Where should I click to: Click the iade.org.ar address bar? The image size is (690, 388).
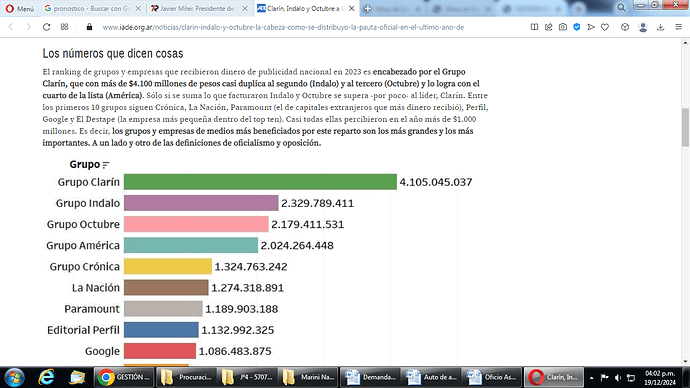tap(283, 27)
